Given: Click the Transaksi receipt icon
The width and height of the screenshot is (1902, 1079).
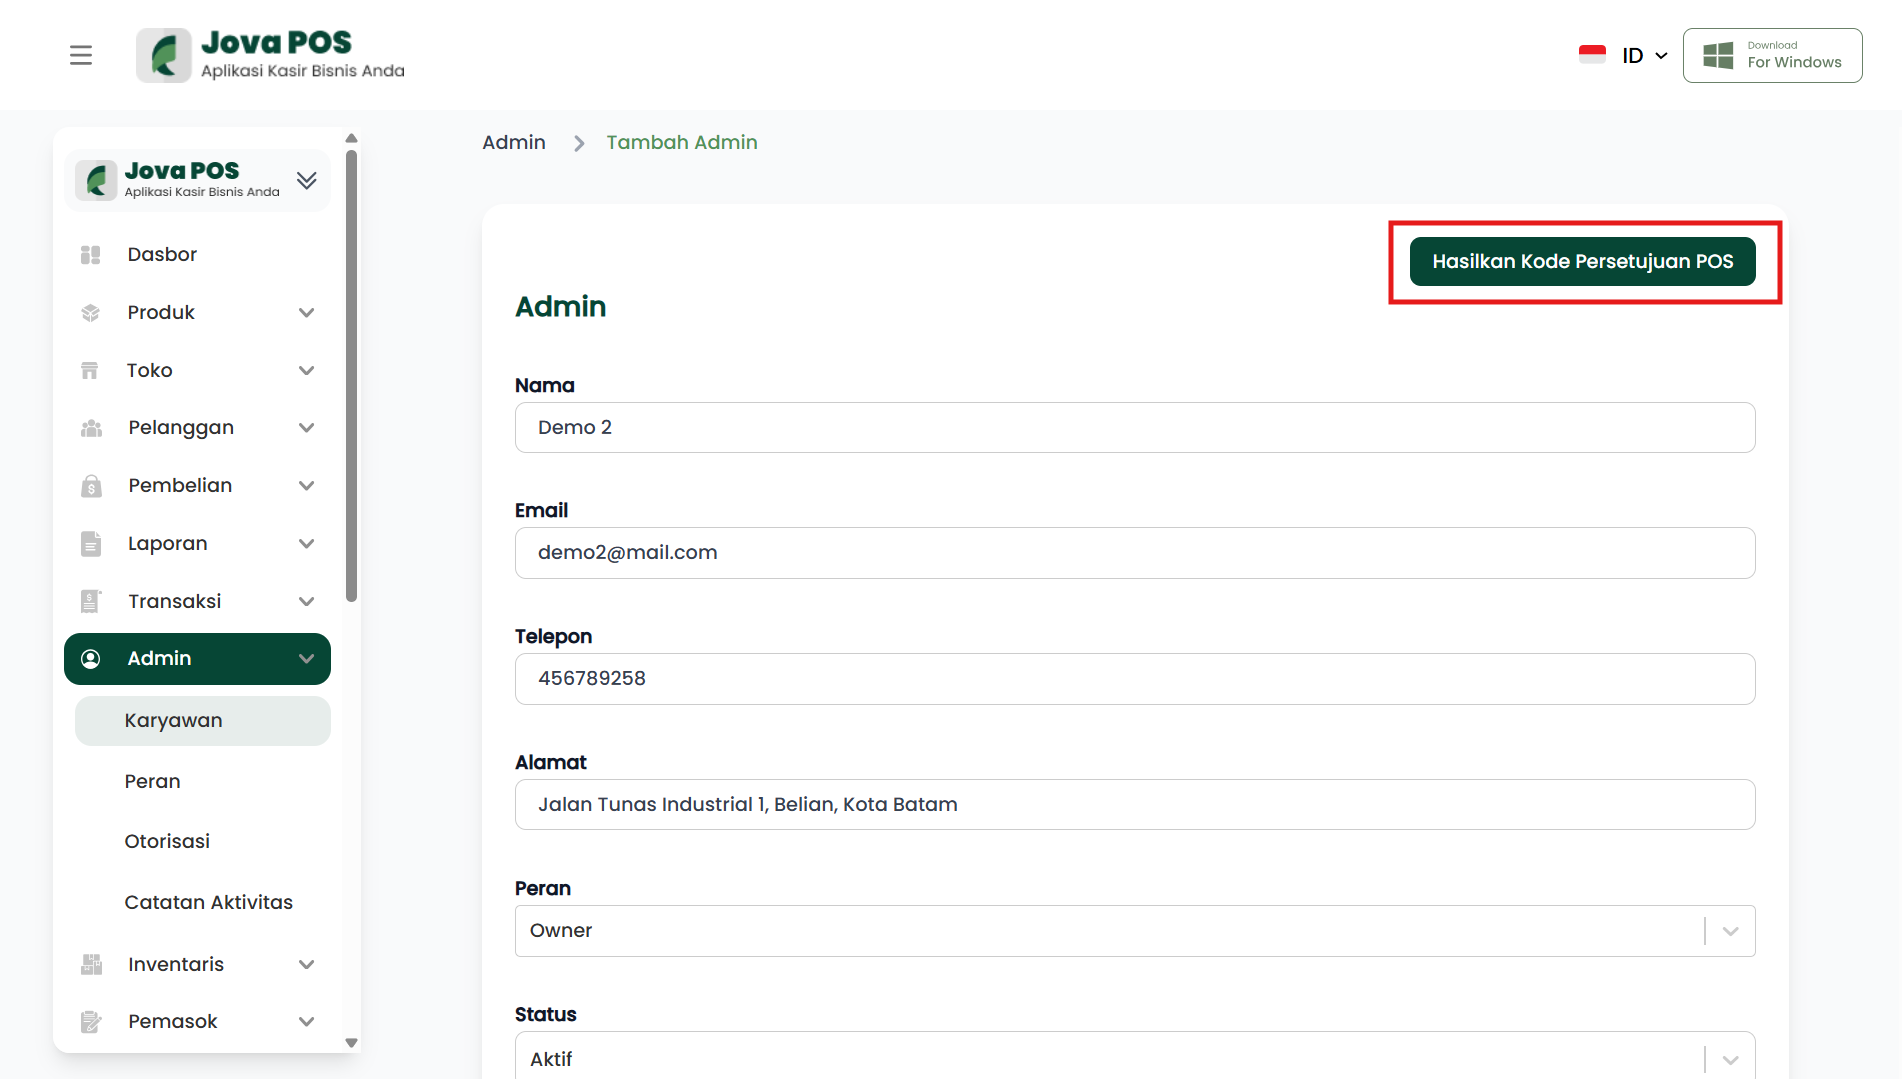Looking at the screenshot, I should point(91,601).
